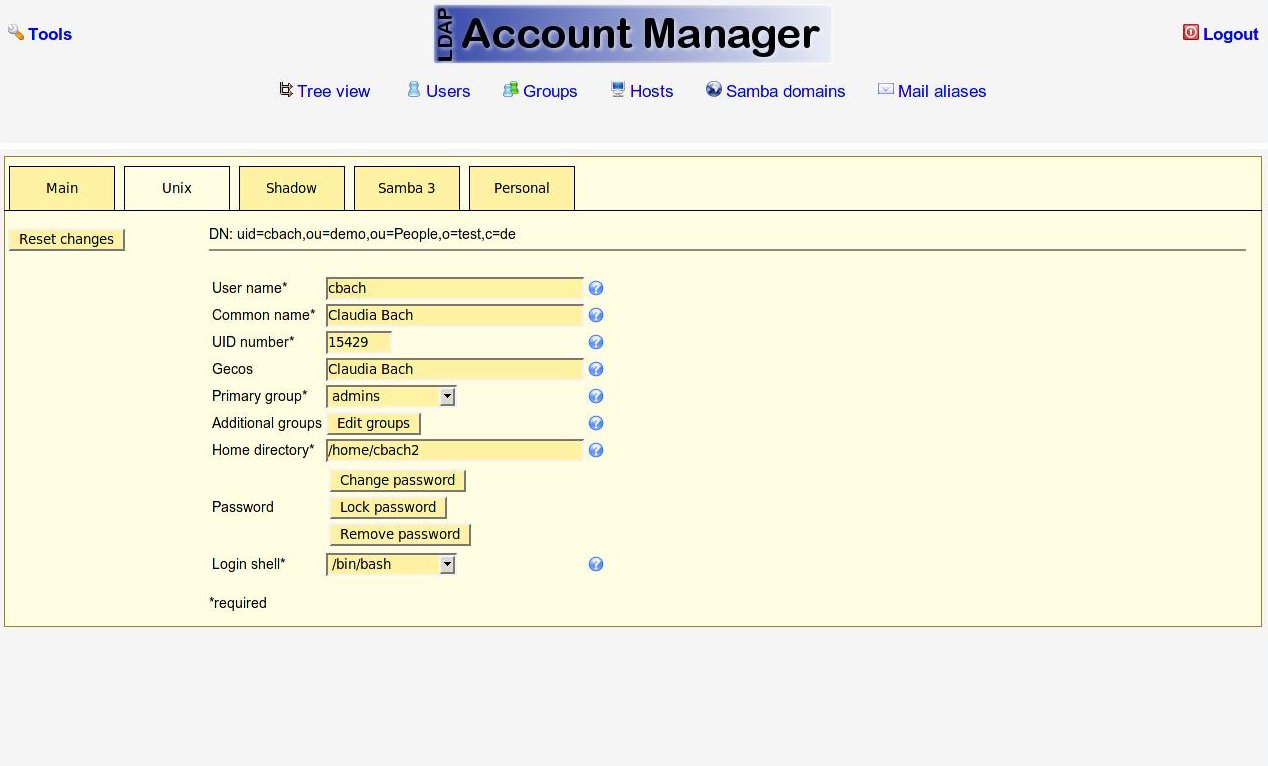
Task: Open the Primary group dropdown
Action: 447,396
